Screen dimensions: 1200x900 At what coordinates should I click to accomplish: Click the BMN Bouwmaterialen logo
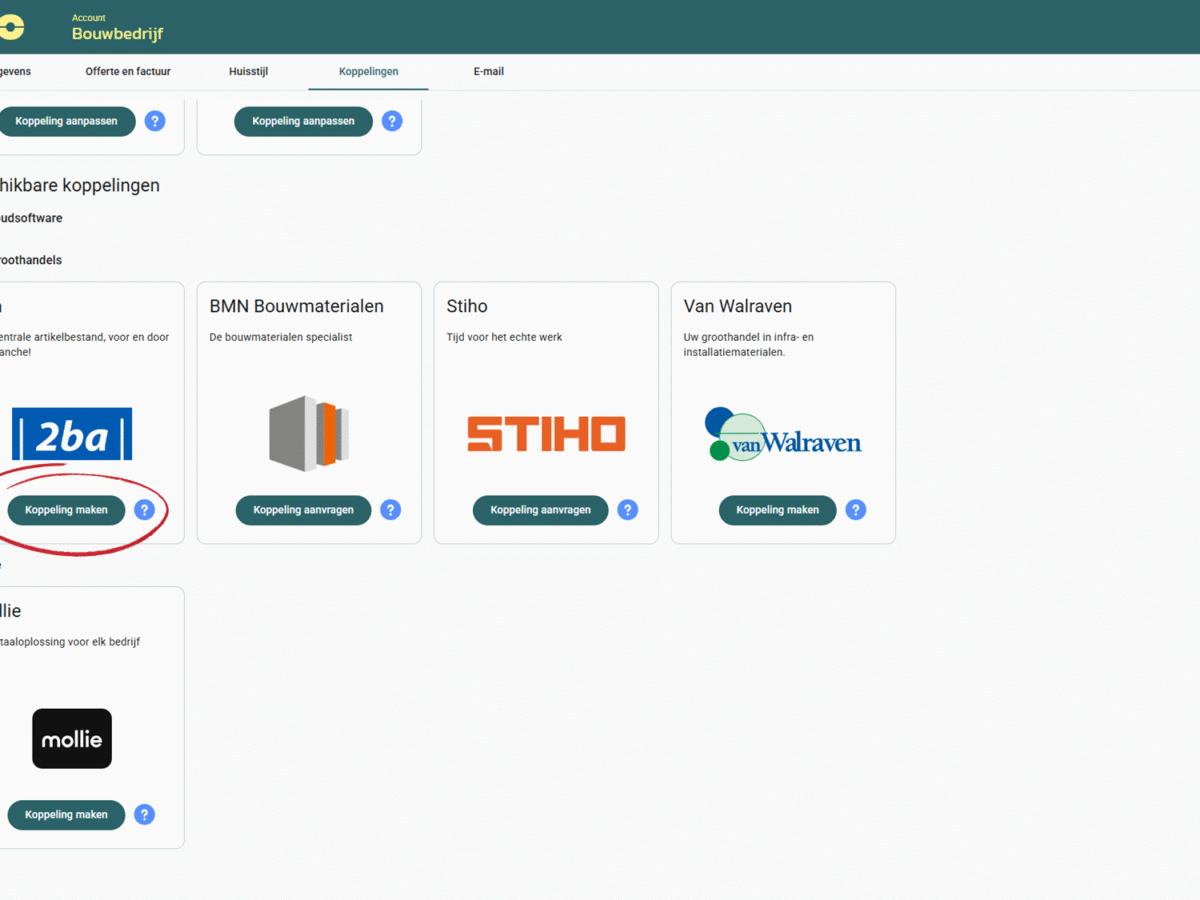tap(308, 433)
